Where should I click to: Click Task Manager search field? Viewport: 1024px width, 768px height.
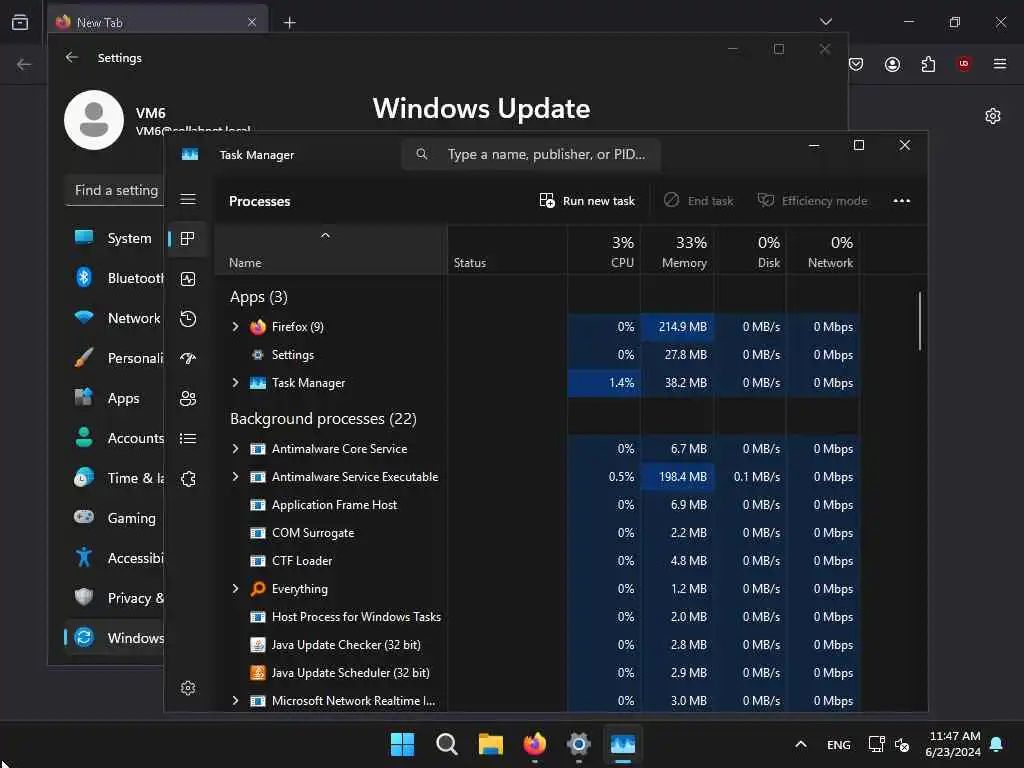531,154
